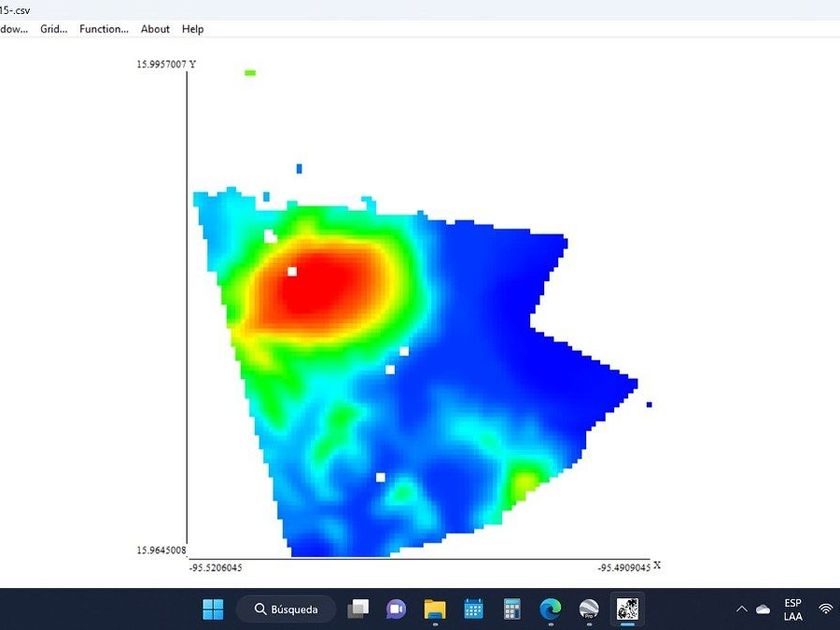Open the Calculator app icon
This screenshot has height=630, width=840.
click(512, 609)
